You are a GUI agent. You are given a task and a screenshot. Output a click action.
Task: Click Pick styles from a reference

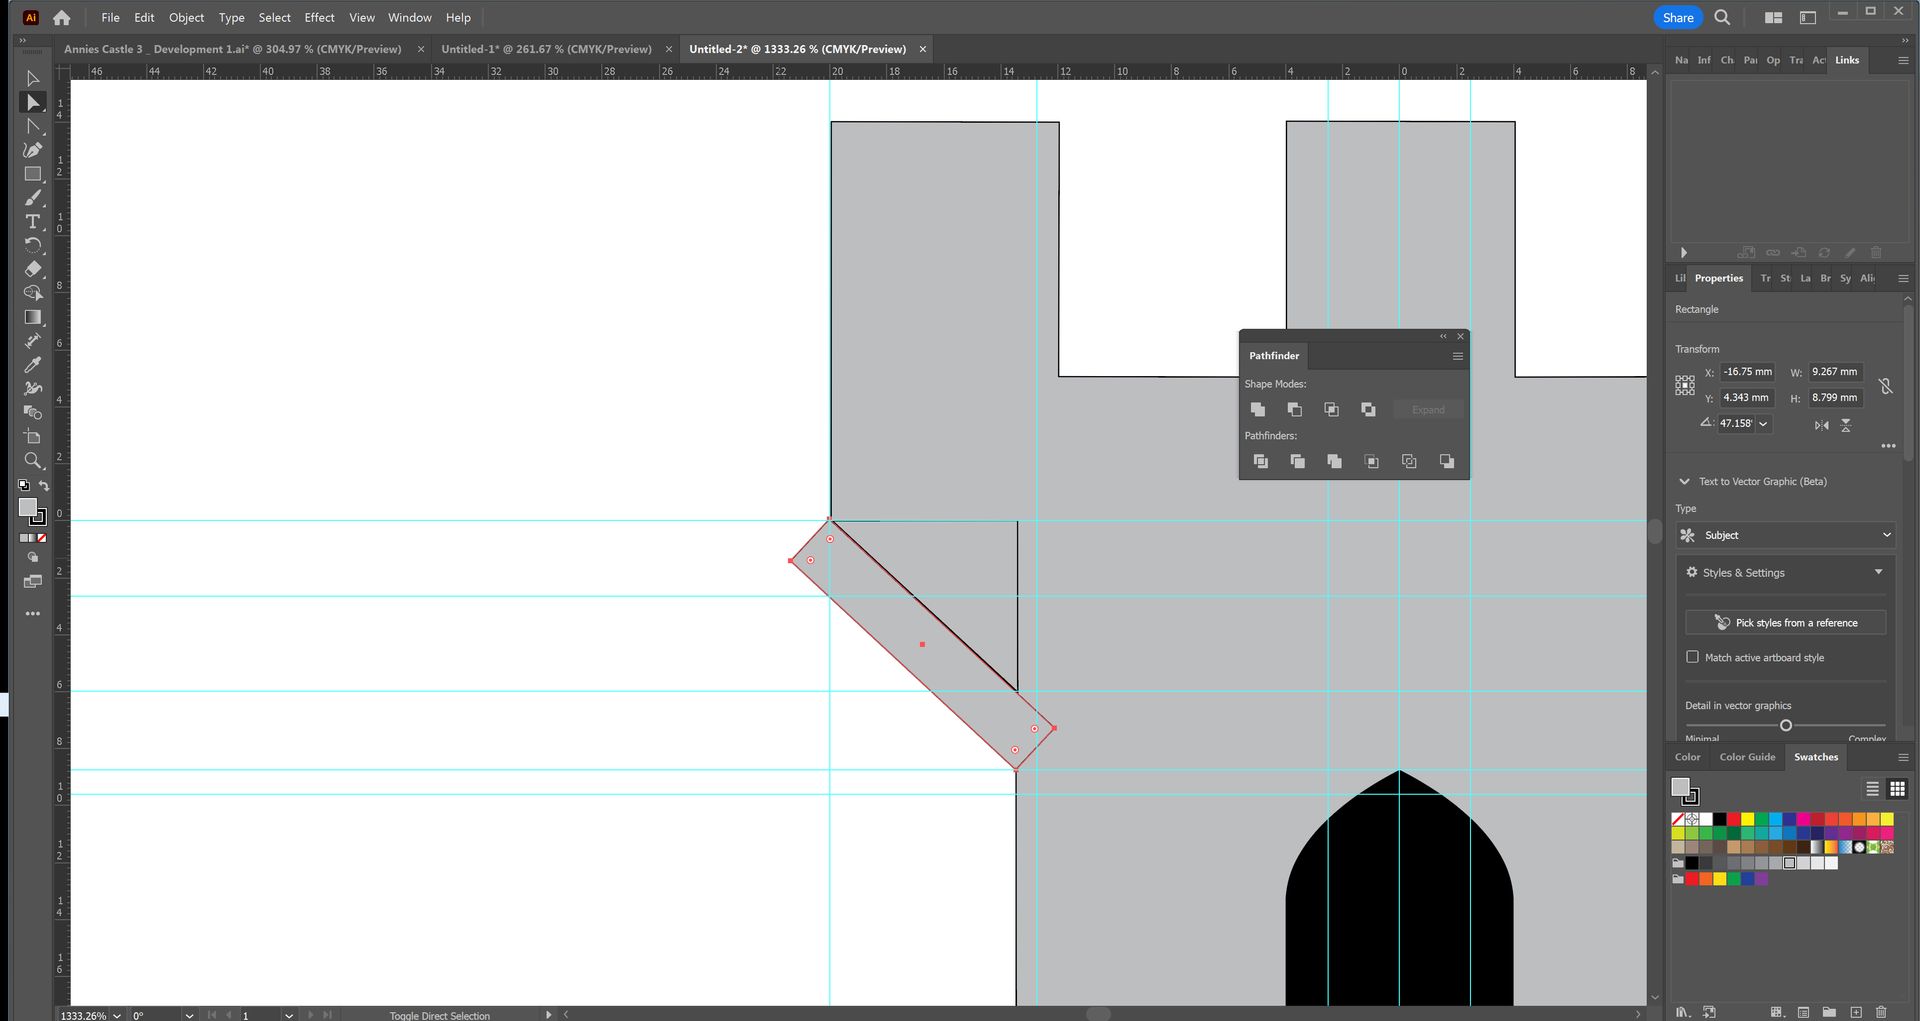(x=1786, y=623)
